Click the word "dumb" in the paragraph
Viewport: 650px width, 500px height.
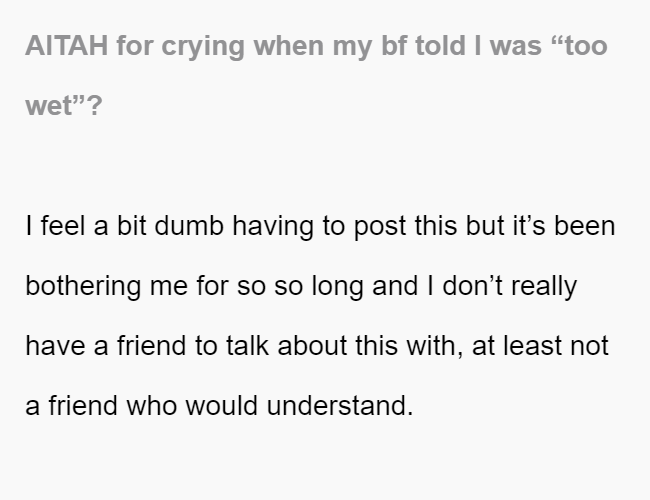coord(189,226)
